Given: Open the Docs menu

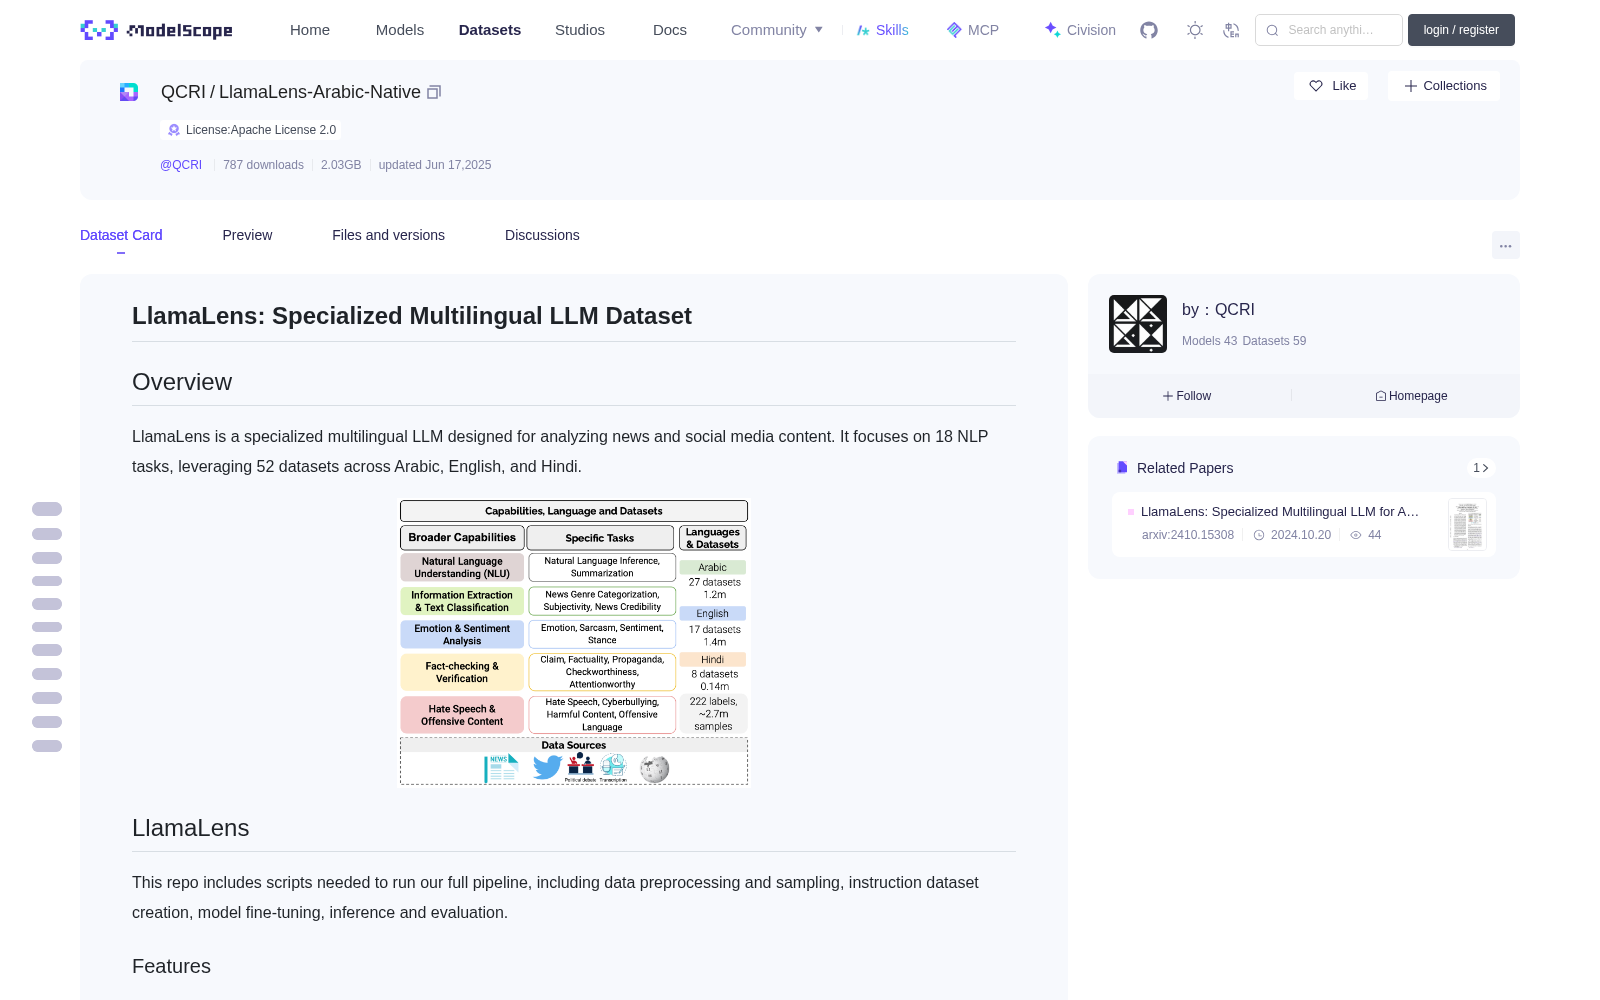Looking at the screenshot, I should pyautogui.click(x=670, y=30).
